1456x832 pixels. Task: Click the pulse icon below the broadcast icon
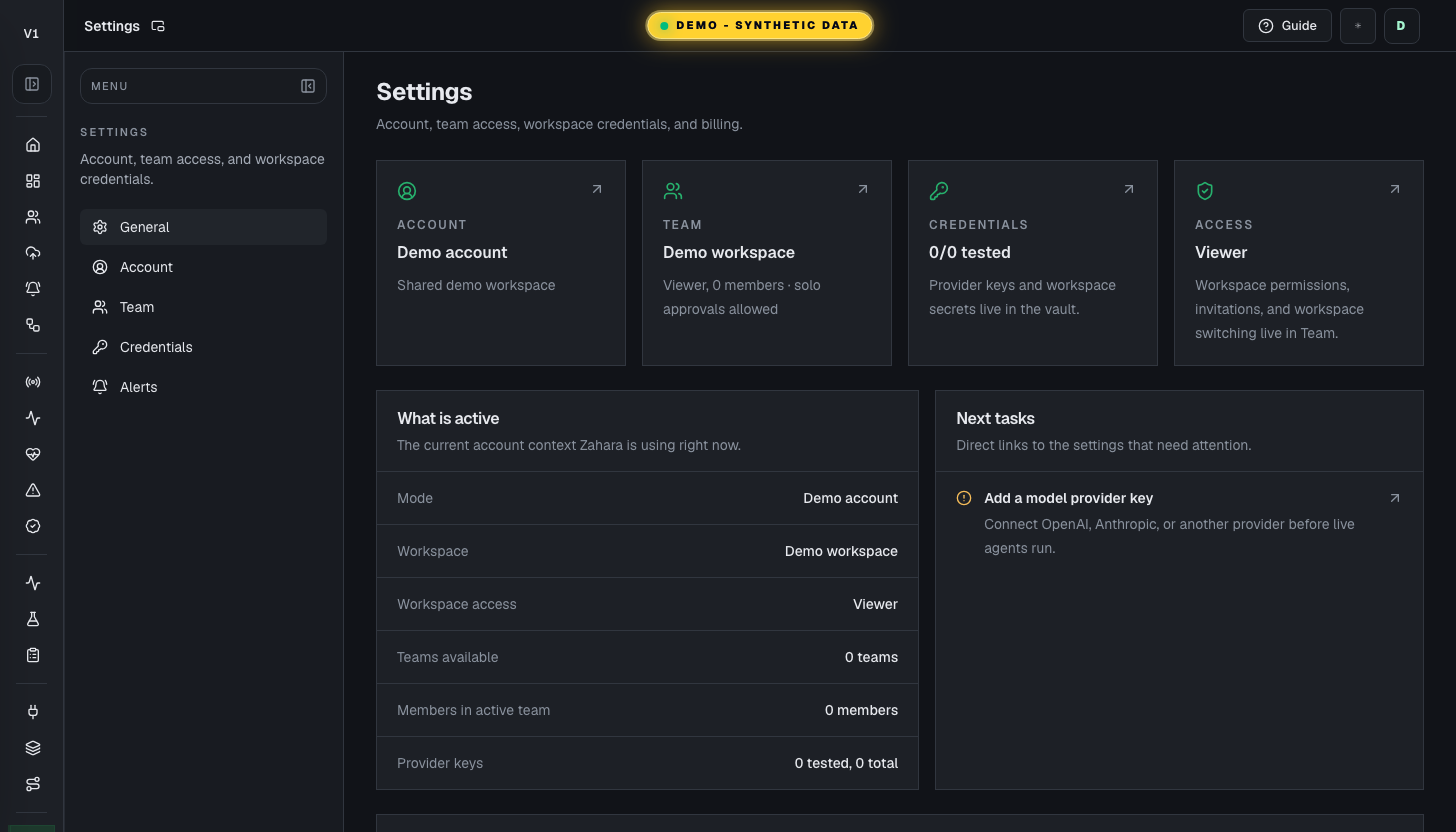coord(33,418)
